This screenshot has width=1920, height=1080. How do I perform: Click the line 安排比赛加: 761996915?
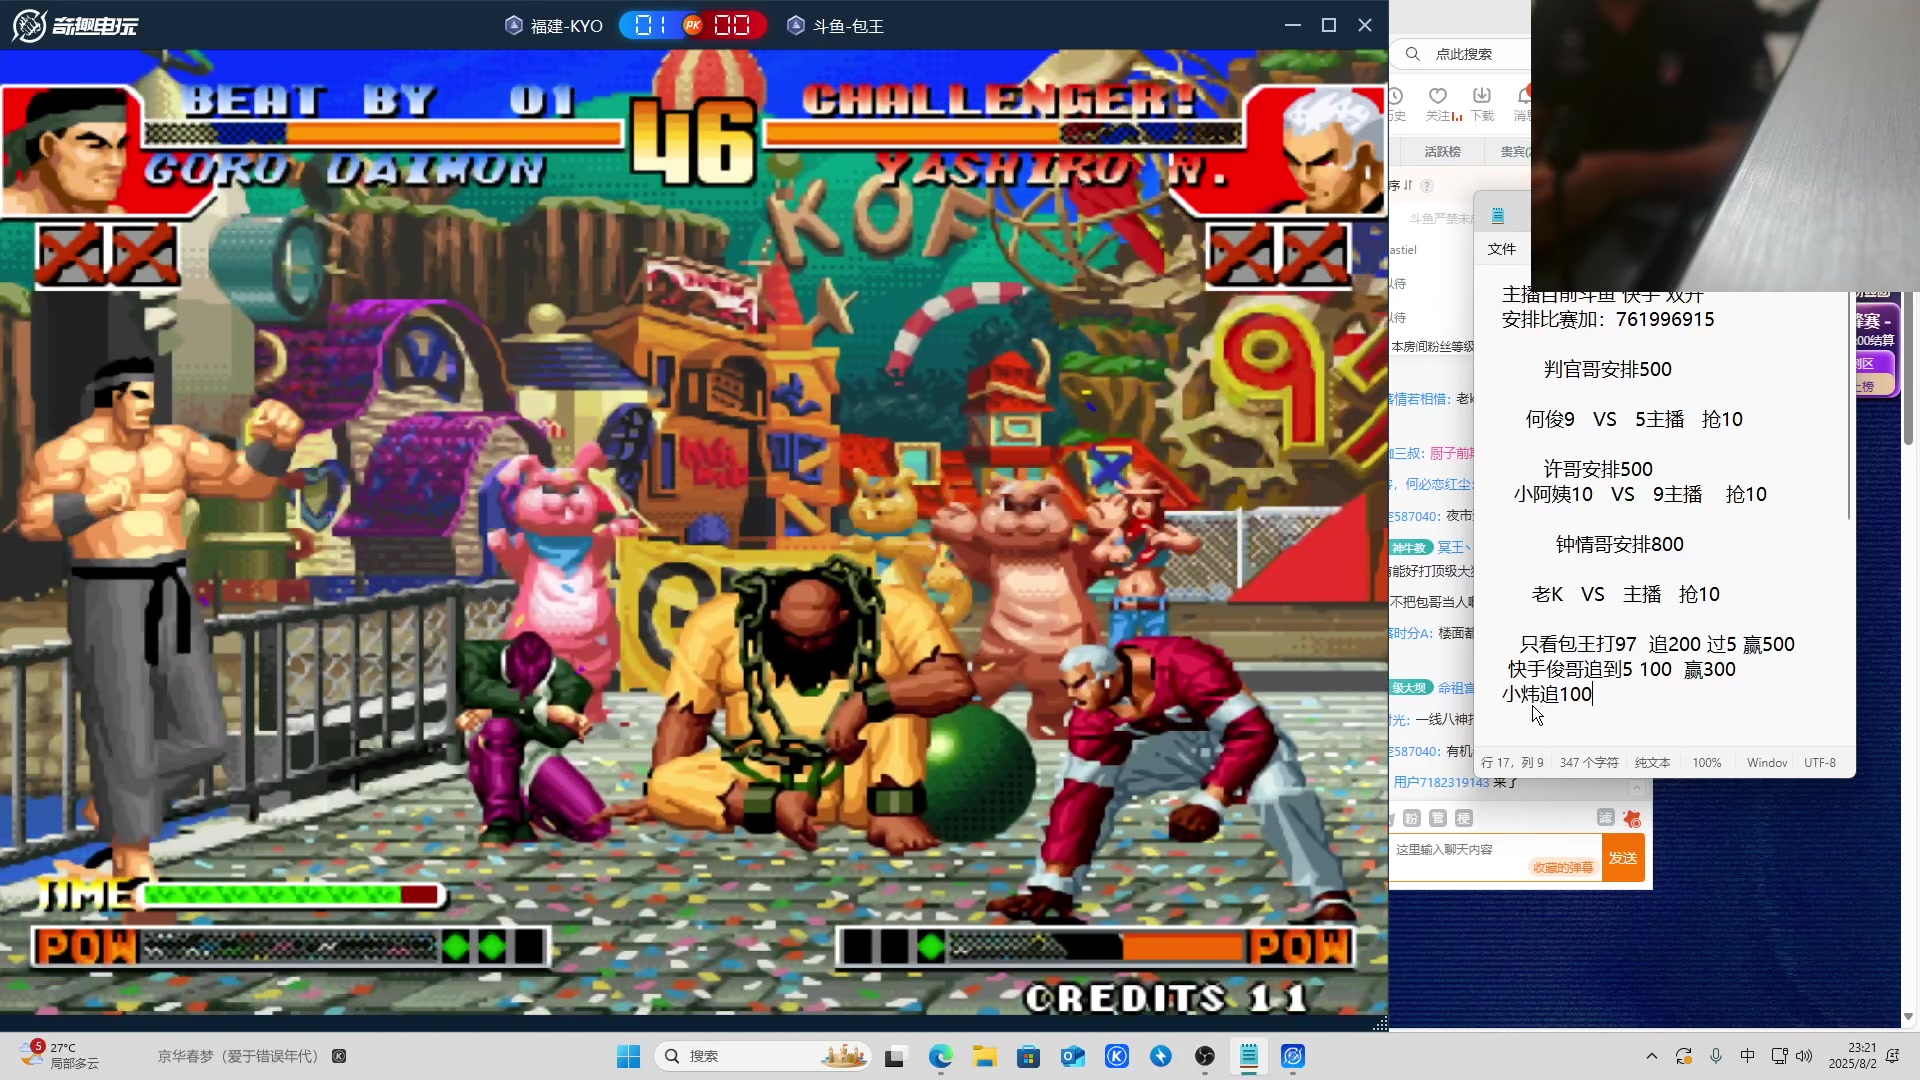tap(1608, 319)
